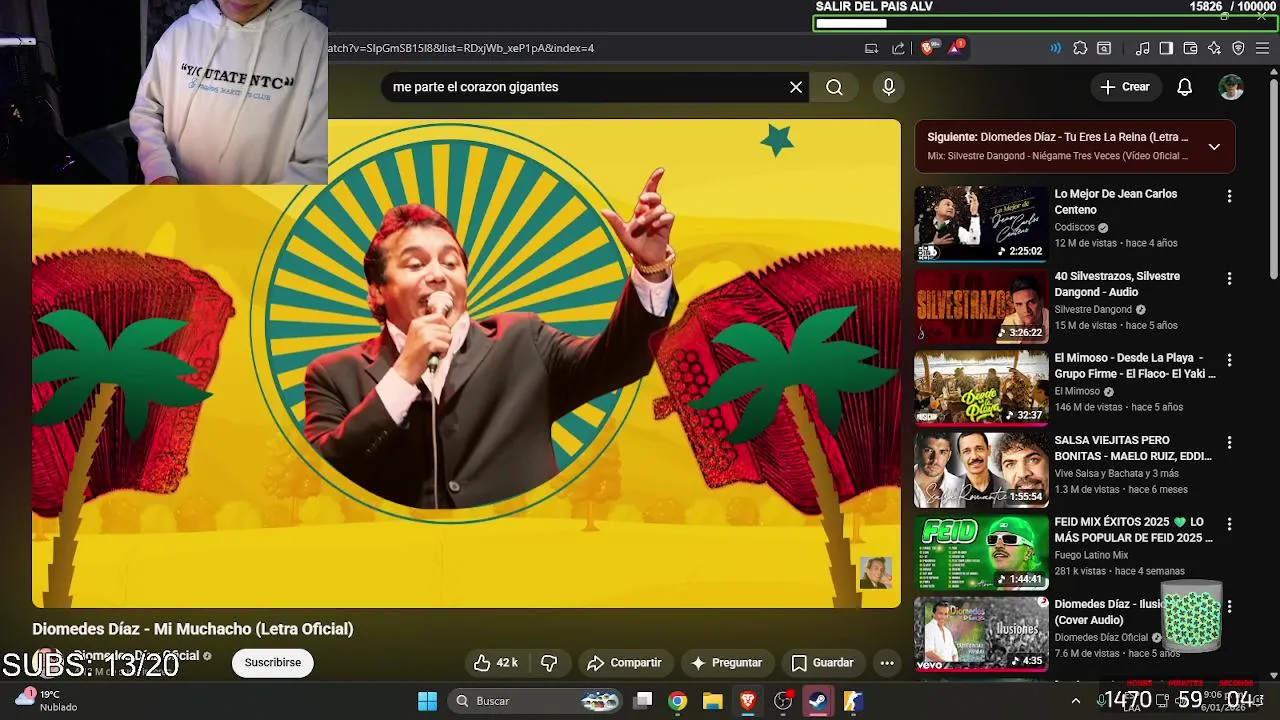This screenshot has width=1280, height=720.
Task: Click the taskbar Buscar search box
Action: tap(535, 701)
